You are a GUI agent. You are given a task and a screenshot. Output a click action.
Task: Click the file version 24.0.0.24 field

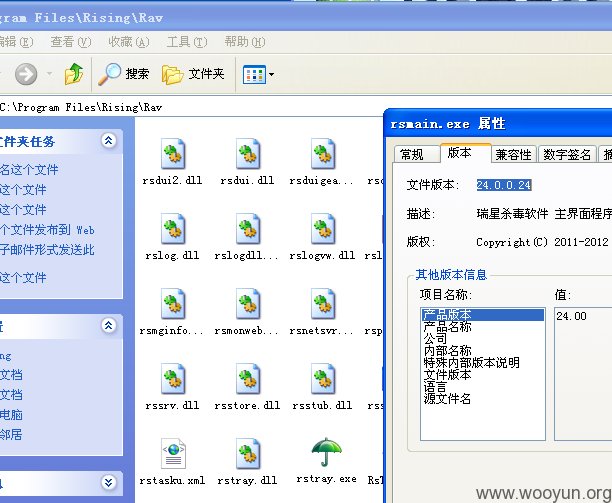coord(504,185)
